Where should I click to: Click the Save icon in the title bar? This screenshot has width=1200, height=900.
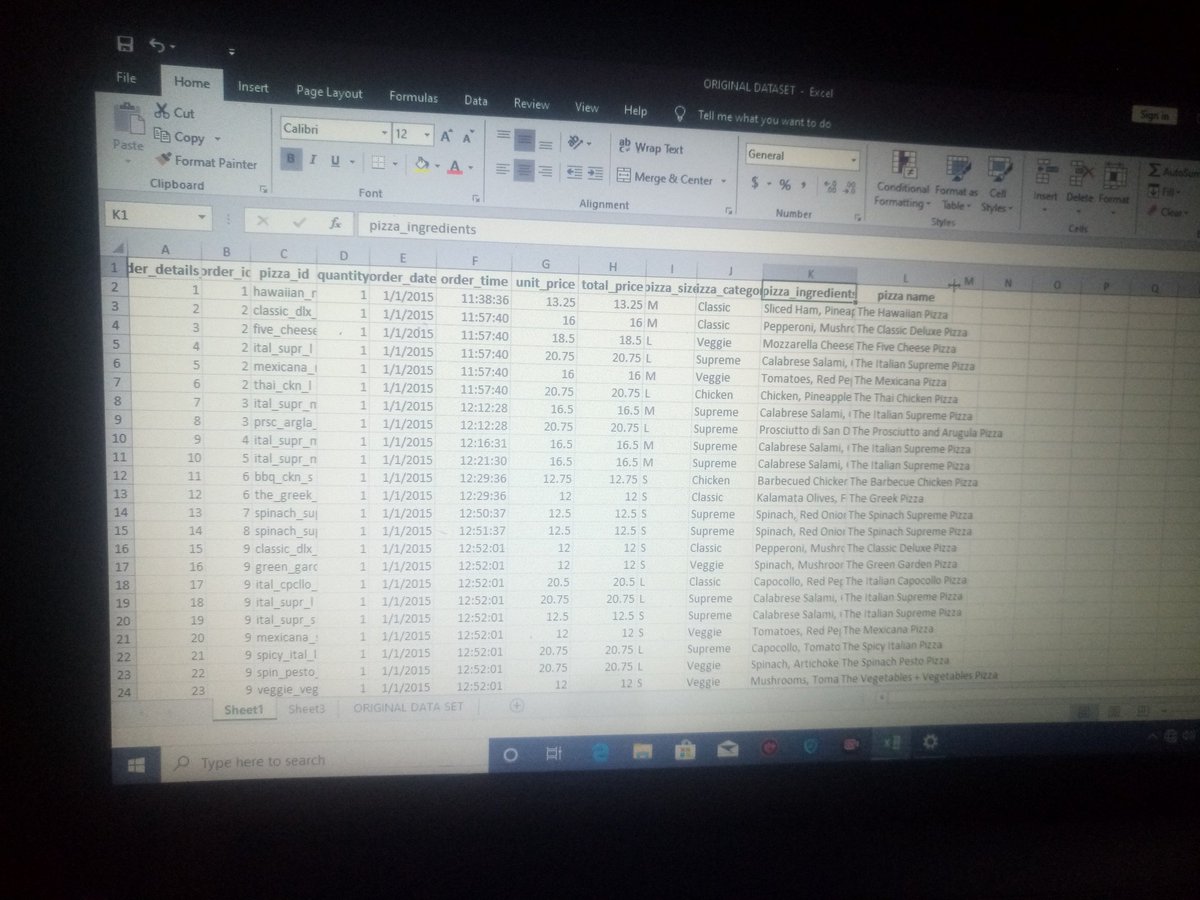[x=125, y=44]
